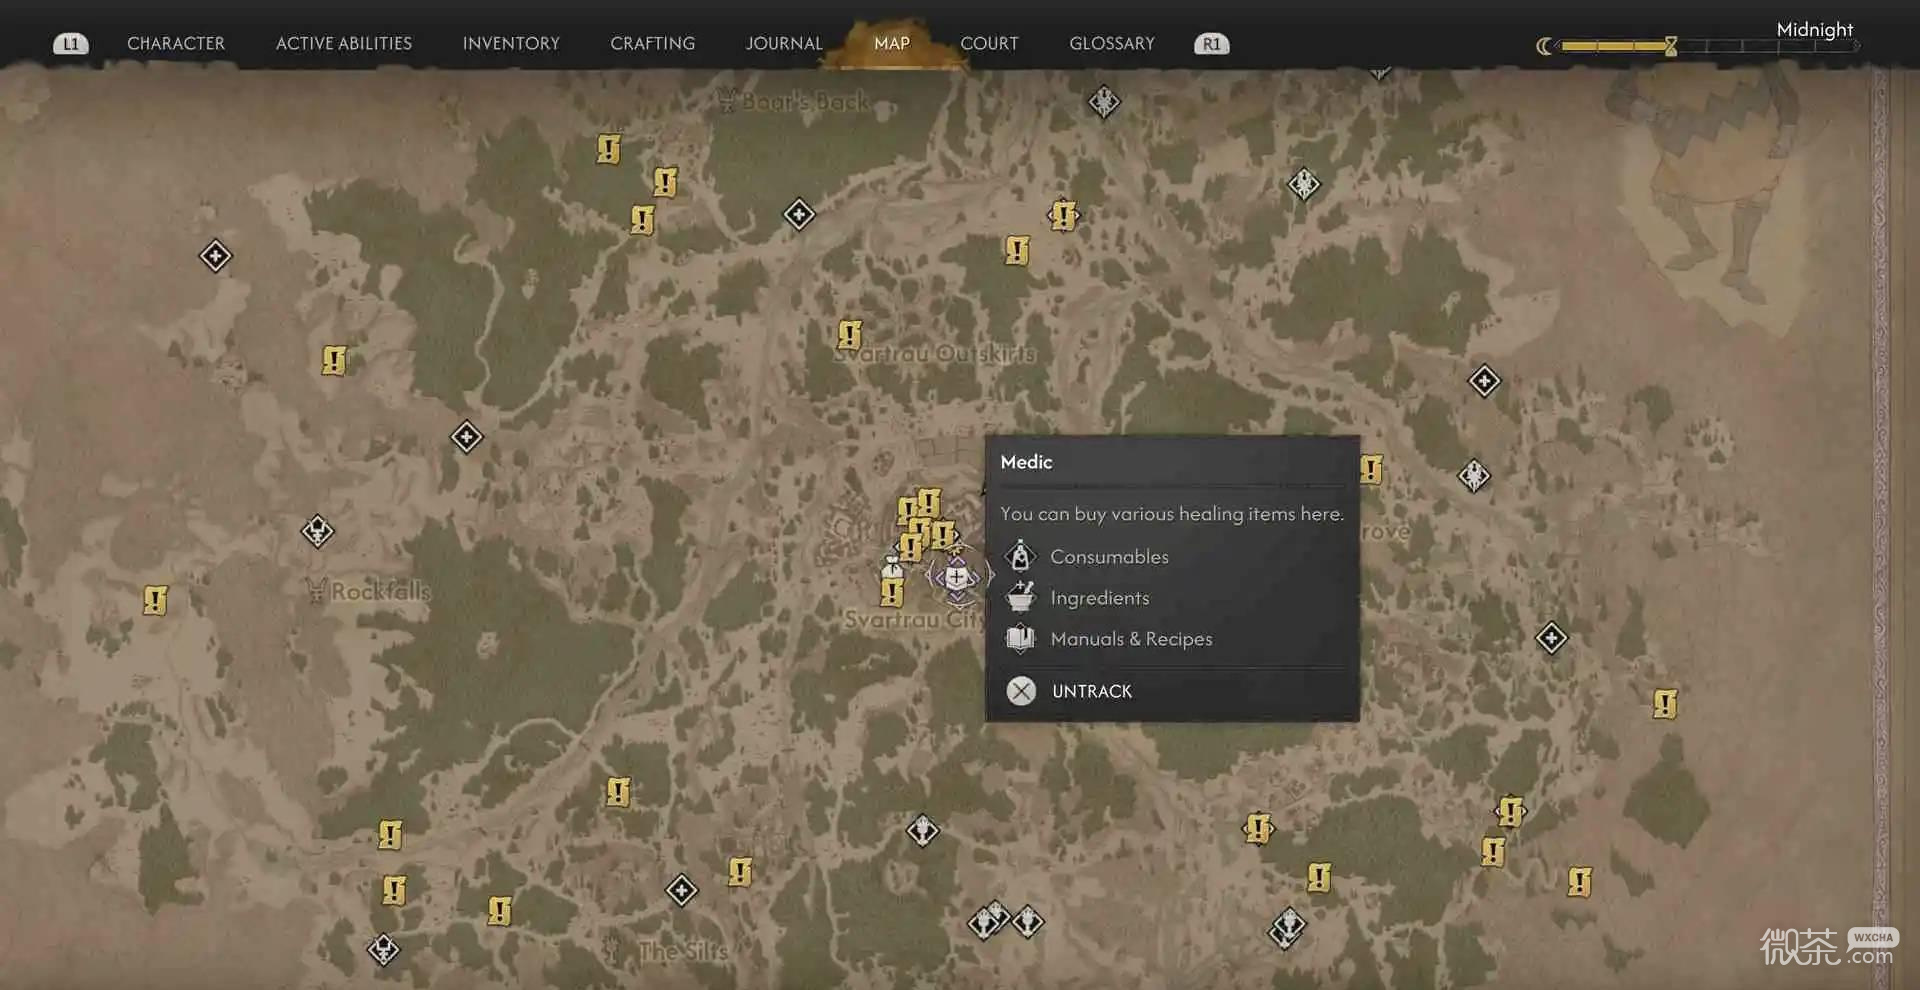Select the diamond marker just above The Silts
Image resolution: width=1920 pixels, height=990 pixels.
[681, 890]
